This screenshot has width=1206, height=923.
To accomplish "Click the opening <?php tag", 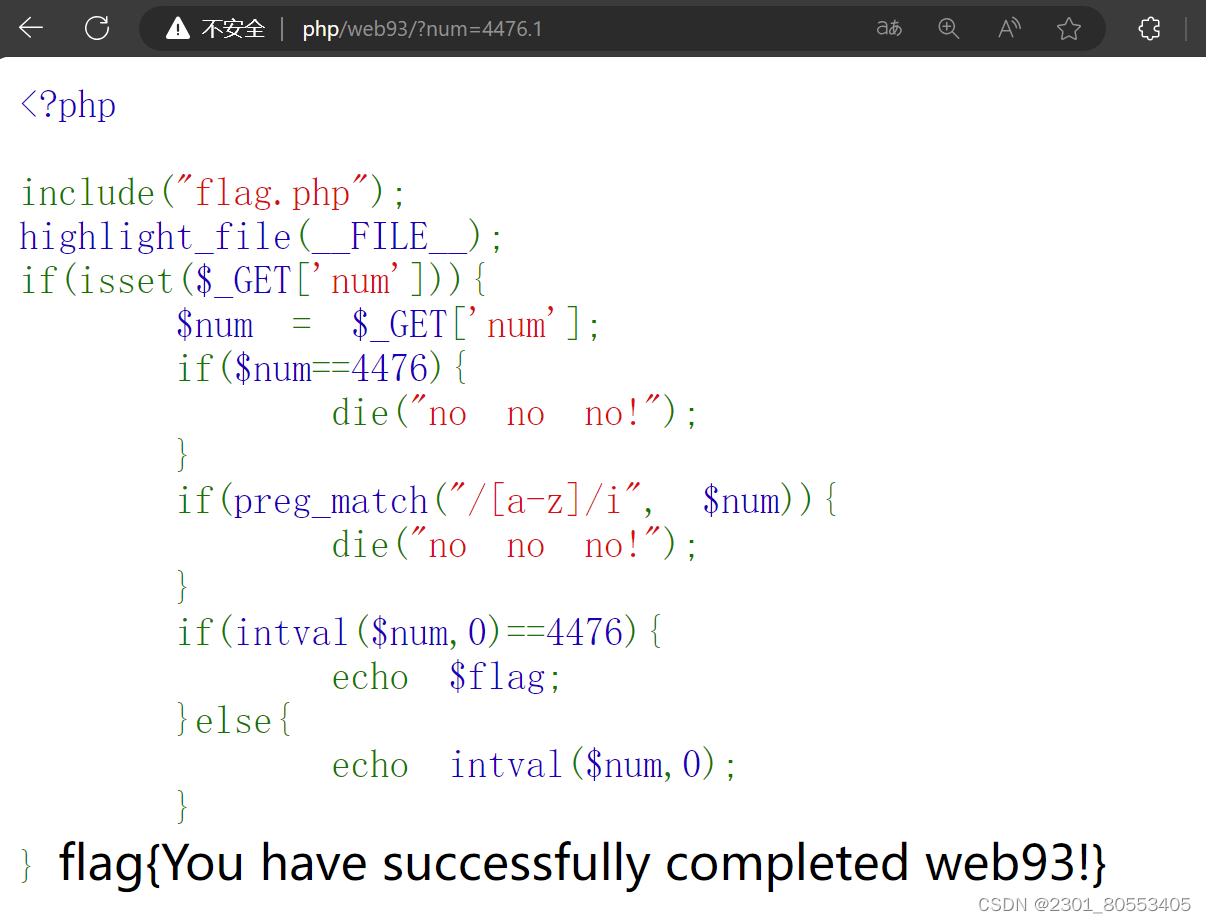I will coord(67,104).
